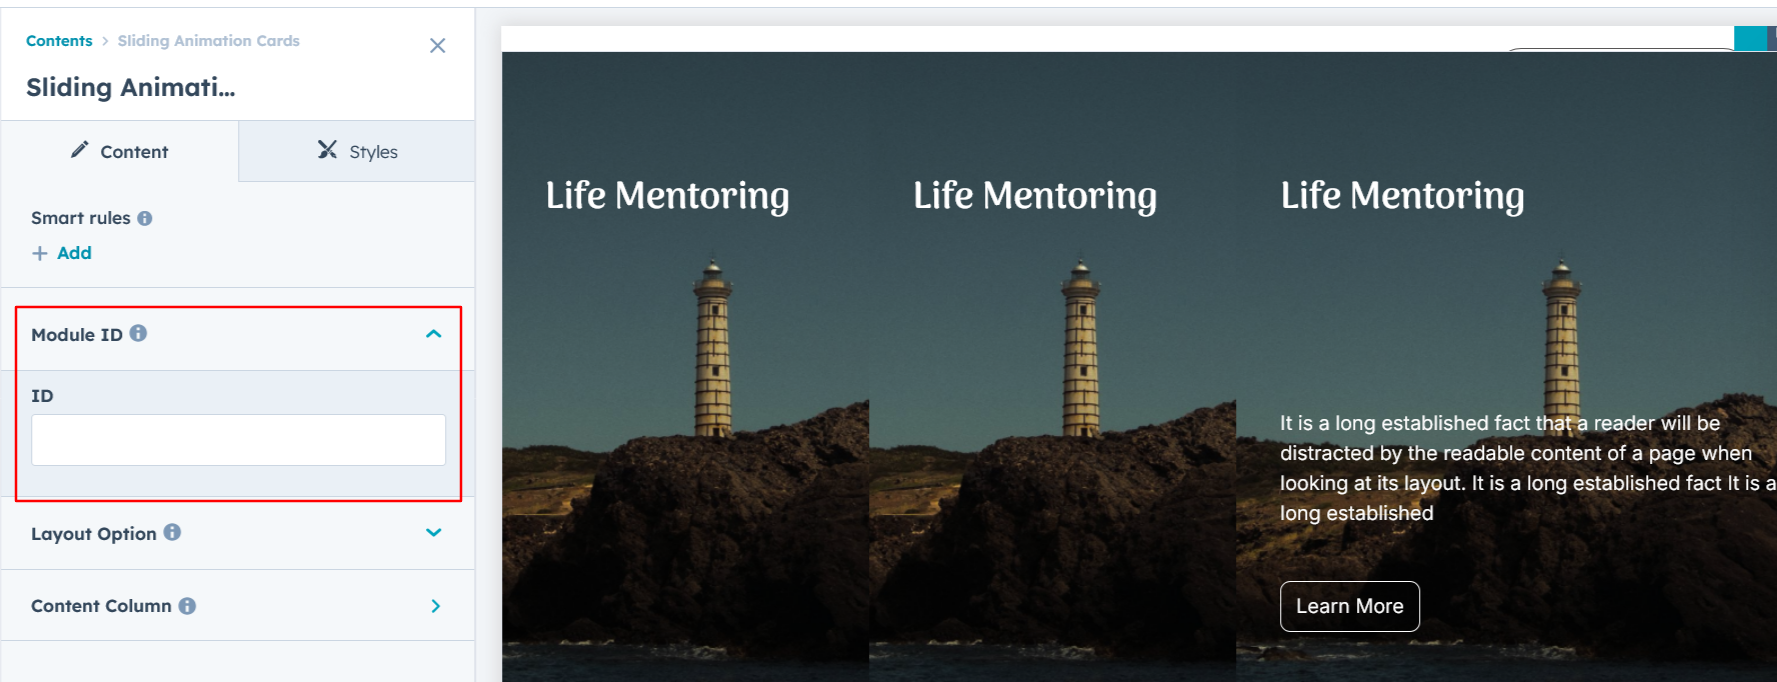1777x682 pixels.
Task: Click the first Life Mentoring card
Action: coord(685,366)
